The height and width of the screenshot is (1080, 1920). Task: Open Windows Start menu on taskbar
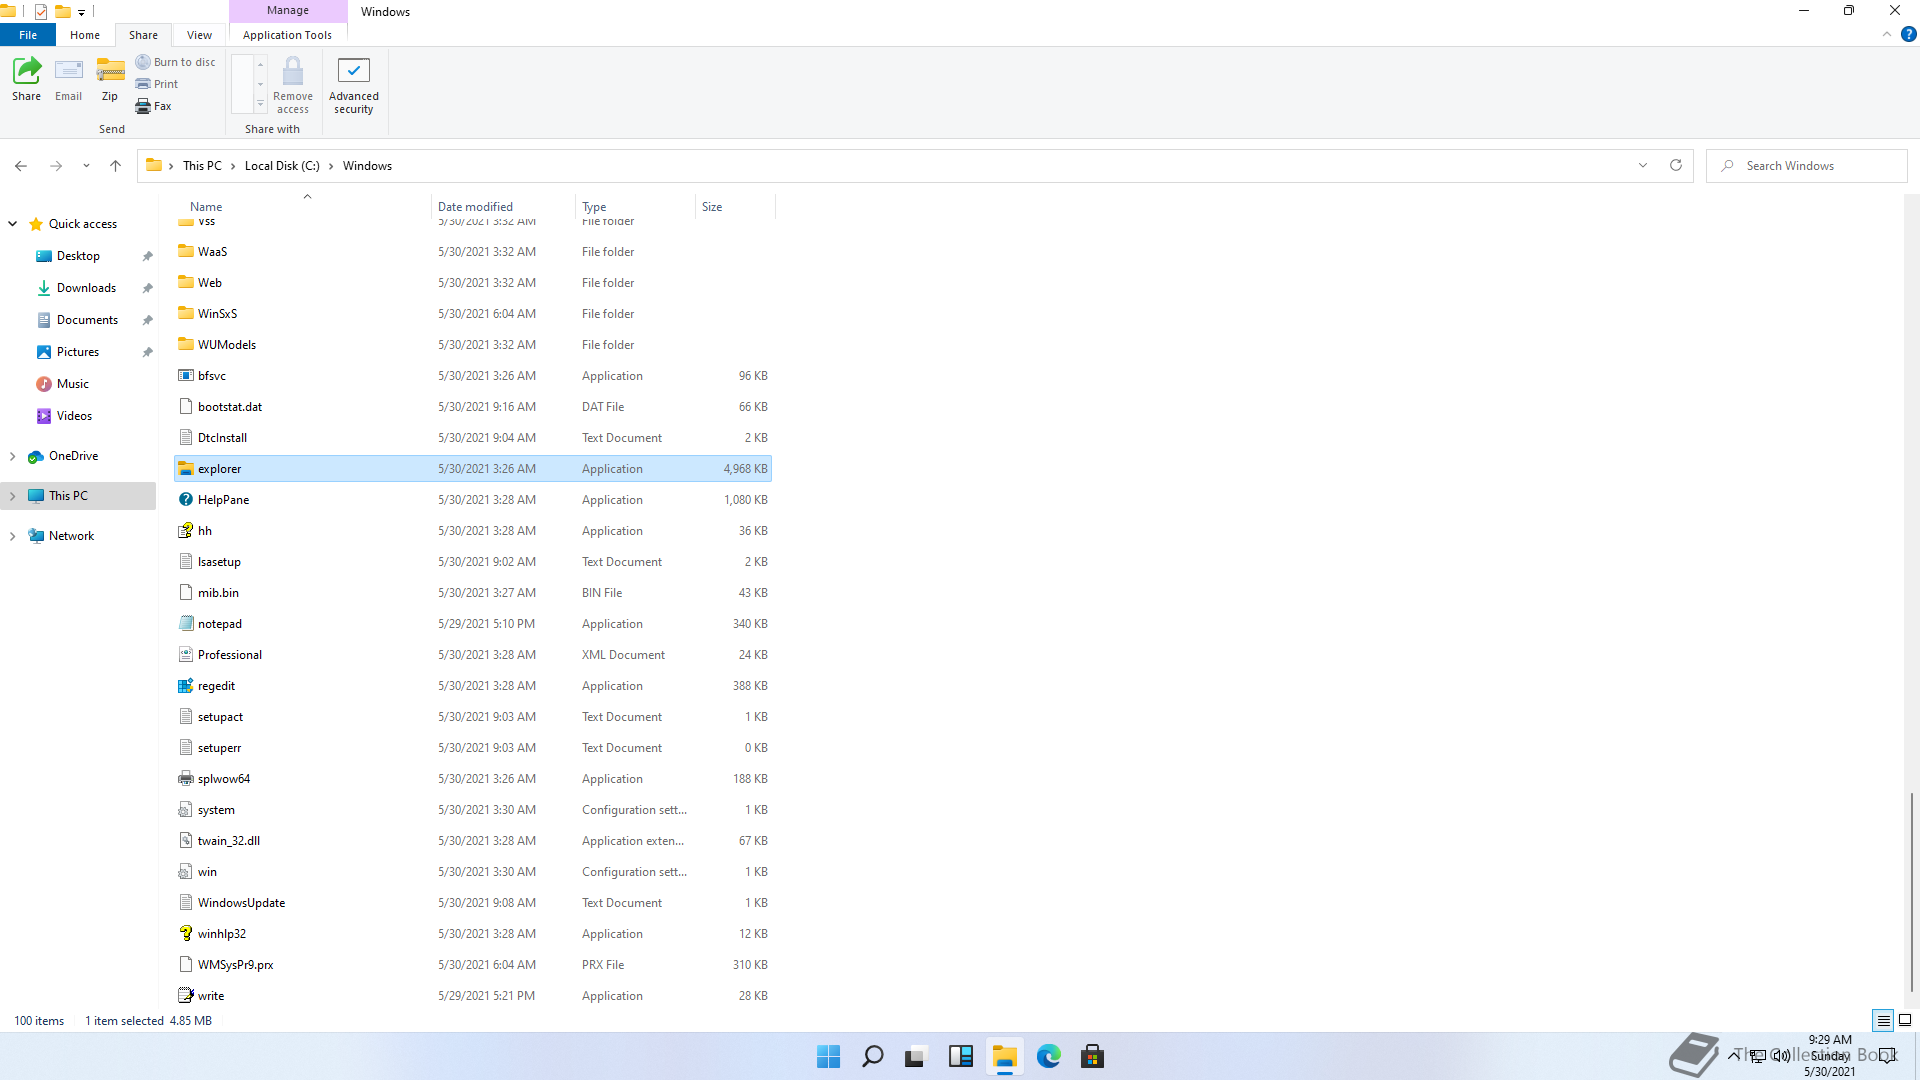click(x=828, y=1056)
